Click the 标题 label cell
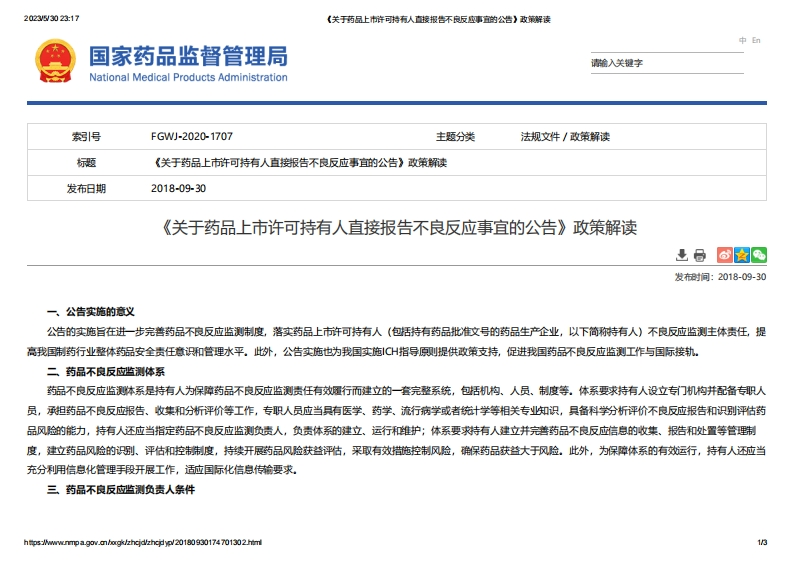The image size is (793, 561). (x=86, y=163)
